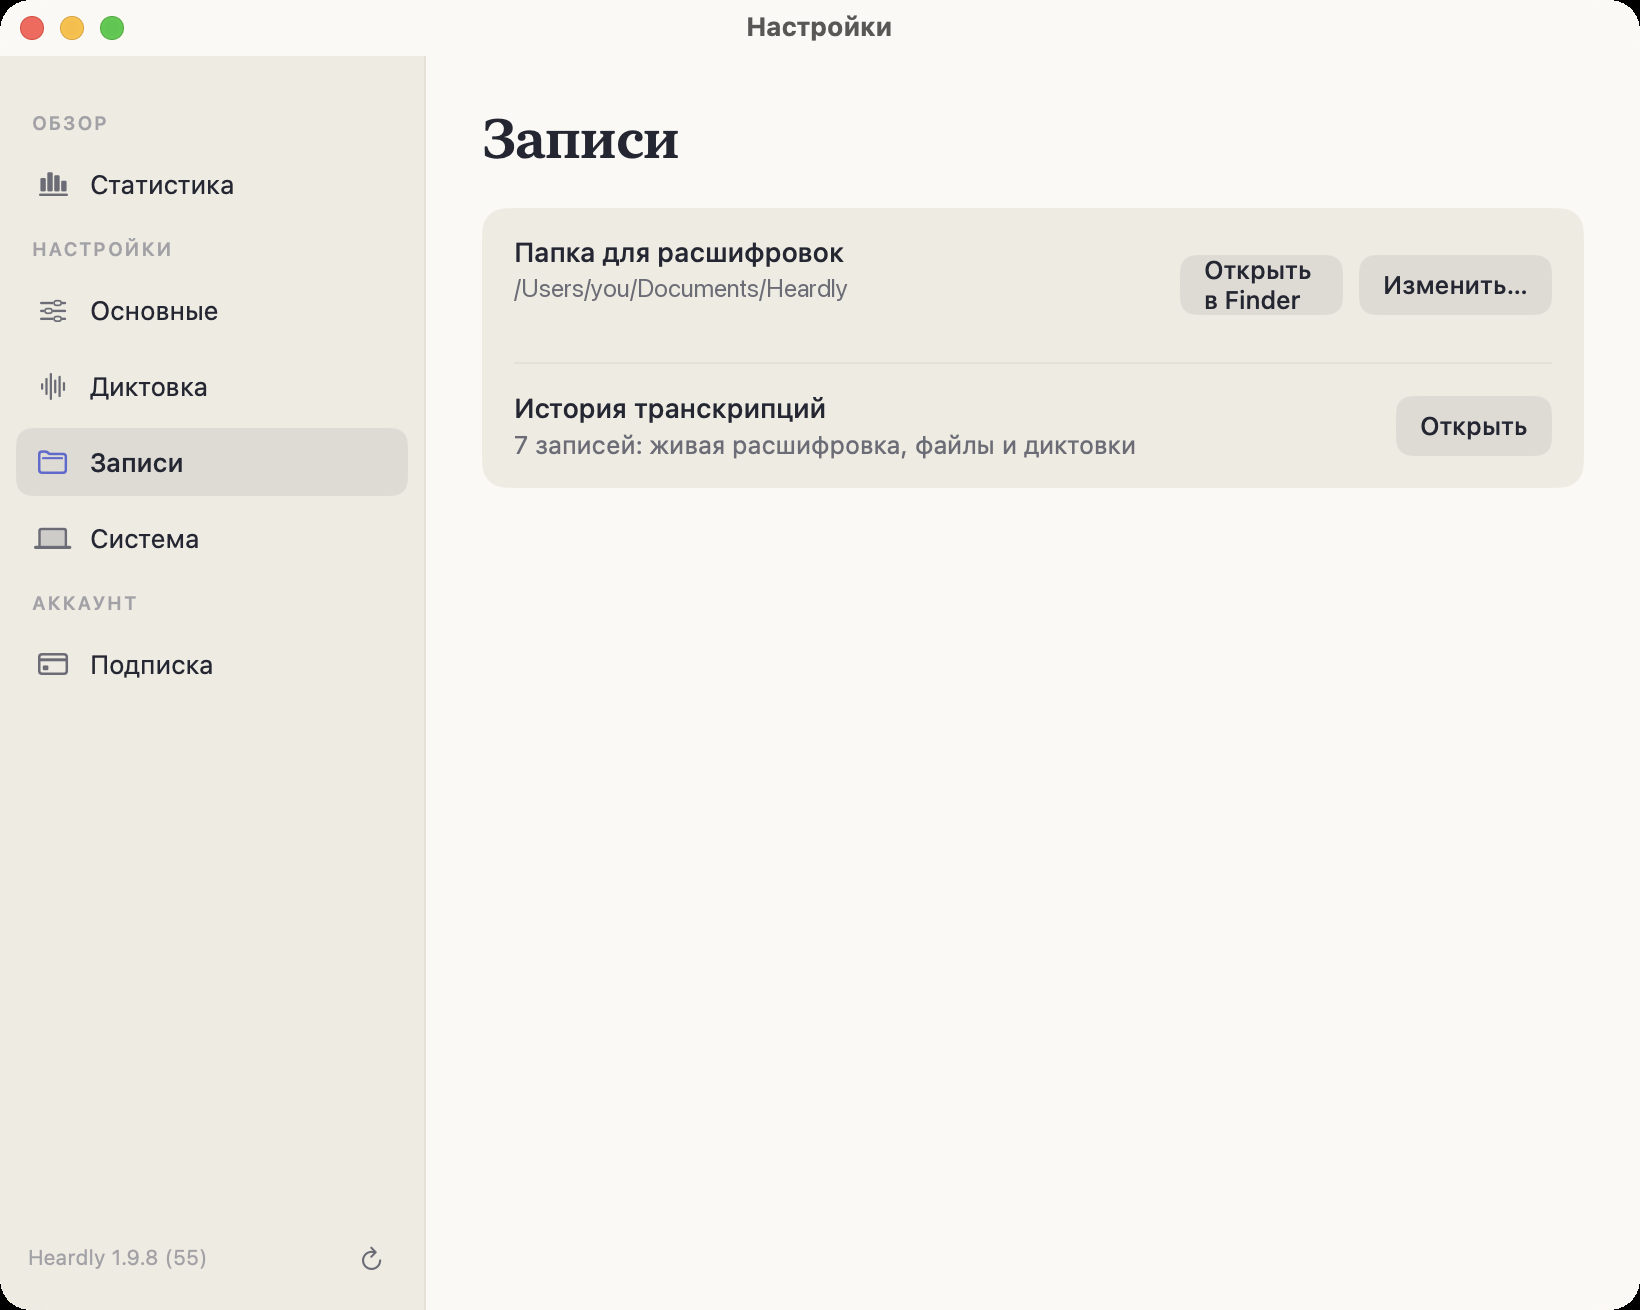
Task: Click the Основные sliders icon
Action: pos(53,311)
